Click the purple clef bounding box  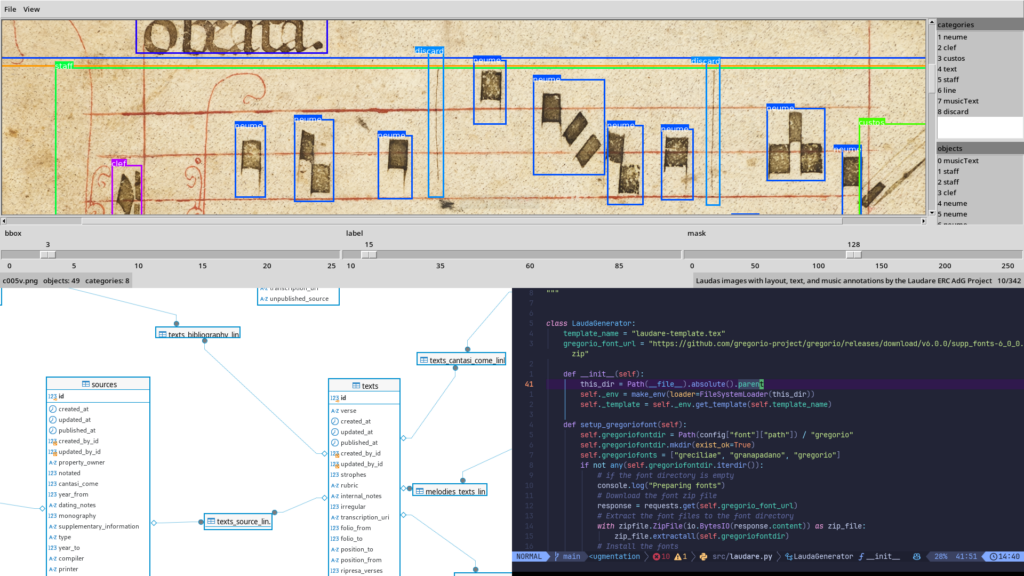pos(127,189)
